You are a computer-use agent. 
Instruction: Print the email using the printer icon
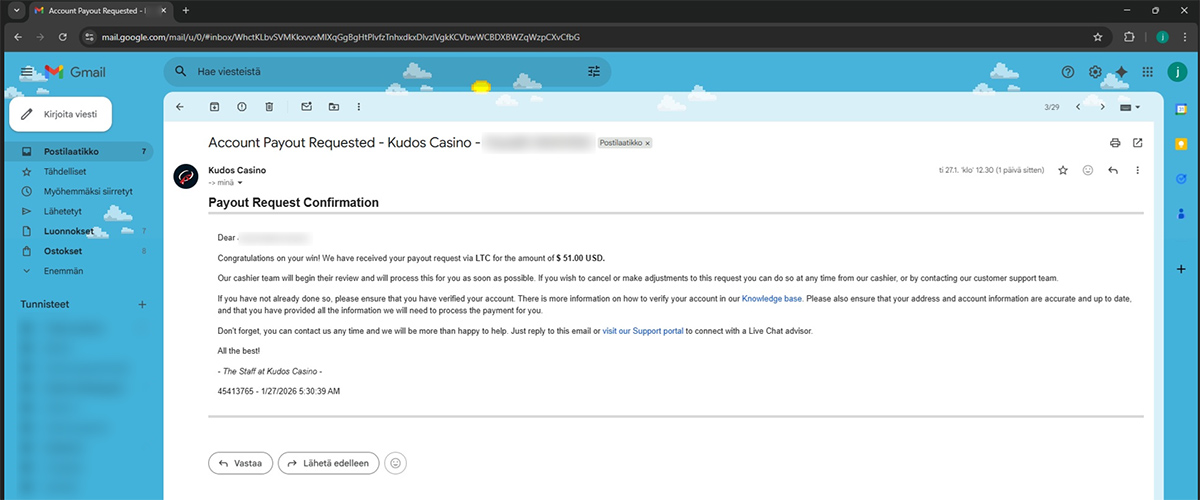[x=1115, y=143]
